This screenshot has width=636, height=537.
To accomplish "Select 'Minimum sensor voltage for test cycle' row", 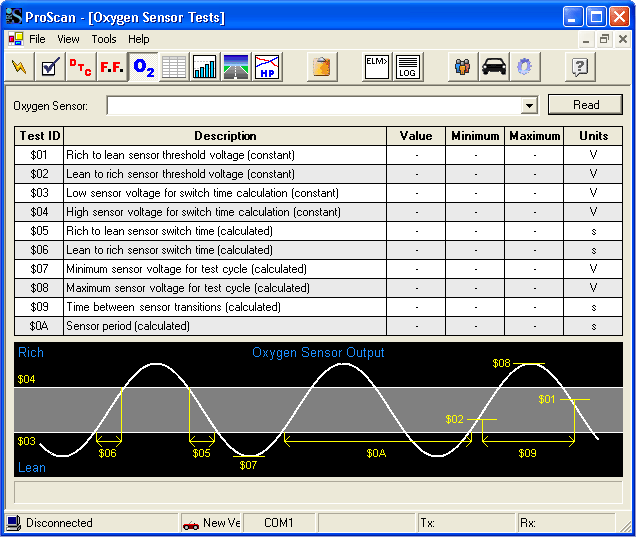I will pyautogui.click(x=318, y=269).
